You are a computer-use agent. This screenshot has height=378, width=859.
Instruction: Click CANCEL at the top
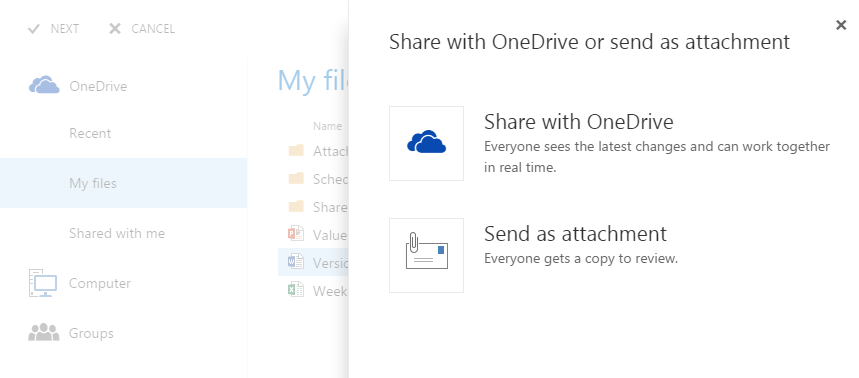[x=153, y=29]
